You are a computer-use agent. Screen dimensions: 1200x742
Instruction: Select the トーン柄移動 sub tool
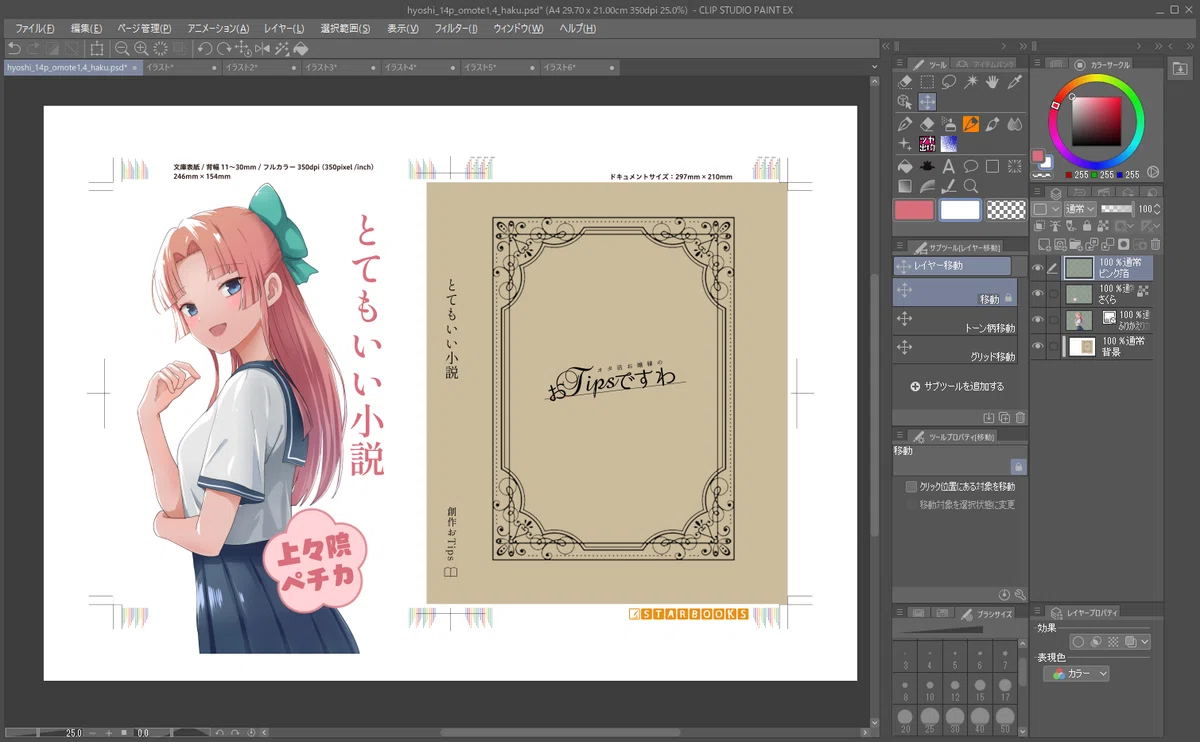[955, 319]
